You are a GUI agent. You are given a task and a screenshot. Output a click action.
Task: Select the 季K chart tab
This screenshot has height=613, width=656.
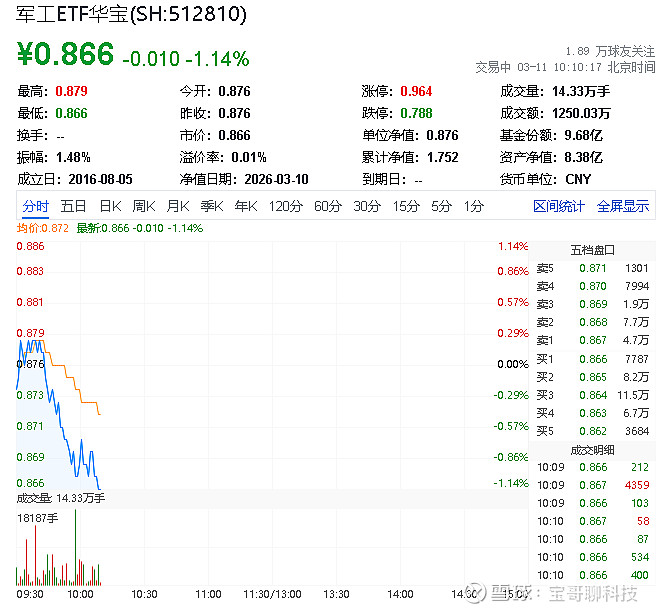click(x=212, y=206)
